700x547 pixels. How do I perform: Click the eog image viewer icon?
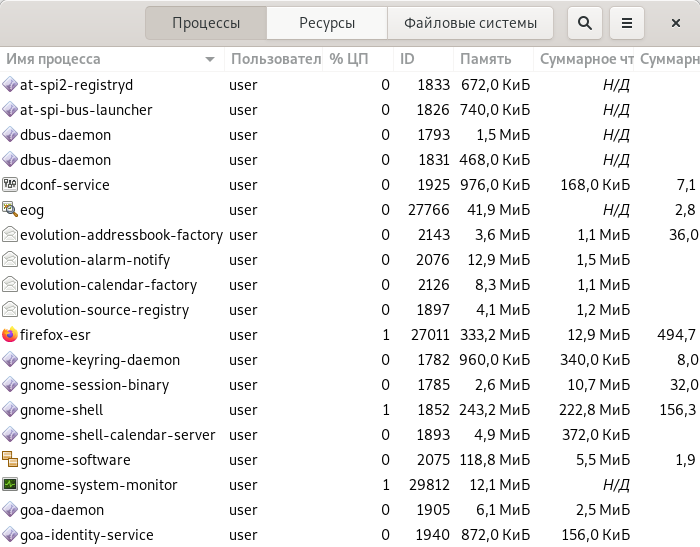pyautogui.click(x=10, y=210)
